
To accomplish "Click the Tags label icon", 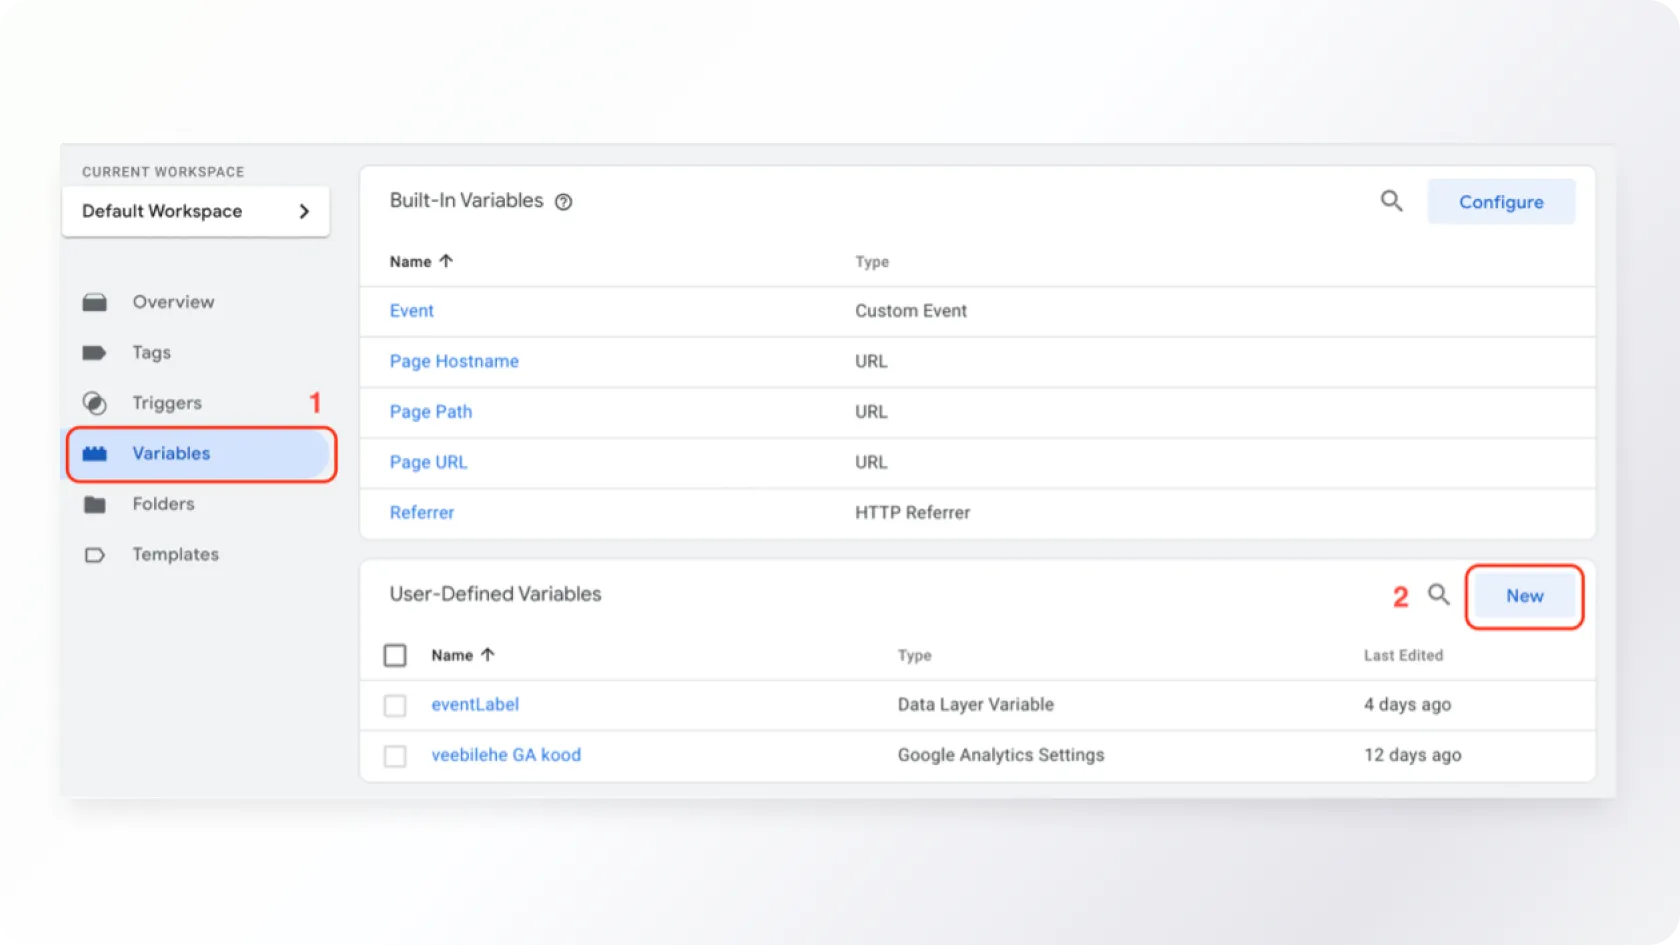I will 94,353.
